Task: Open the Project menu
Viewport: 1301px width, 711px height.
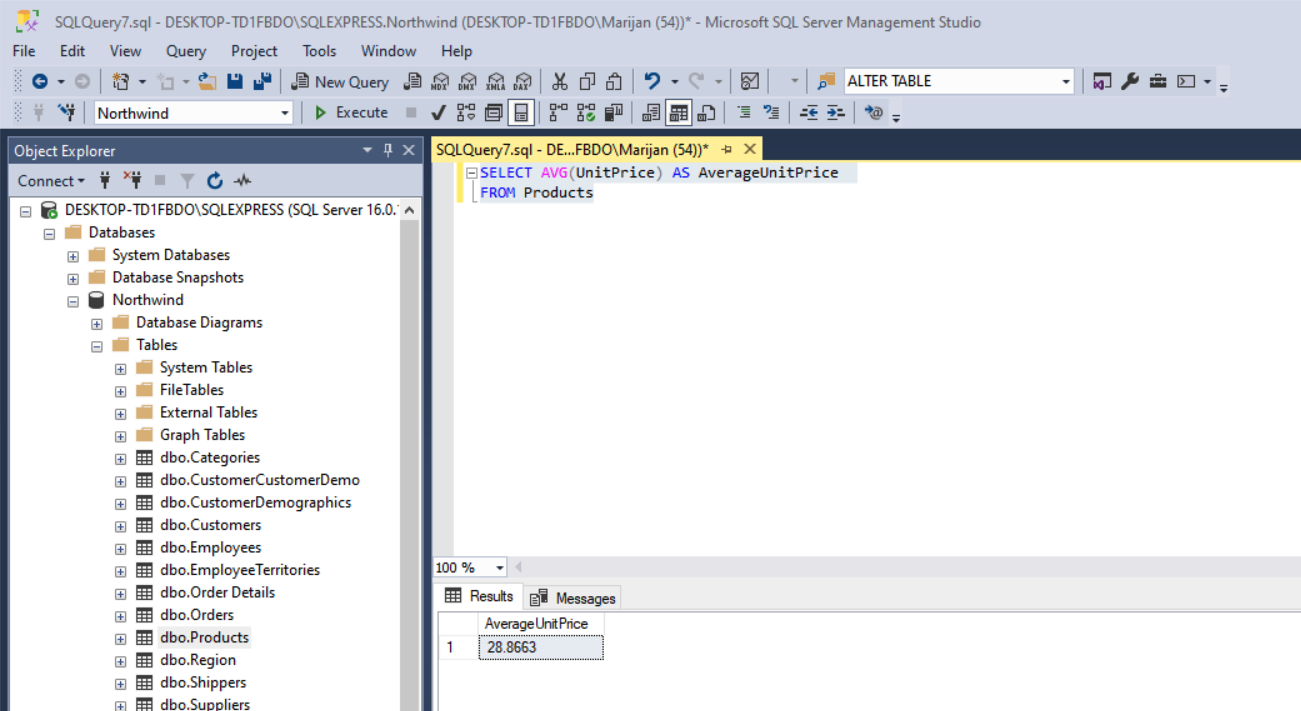Action: click(254, 51)
